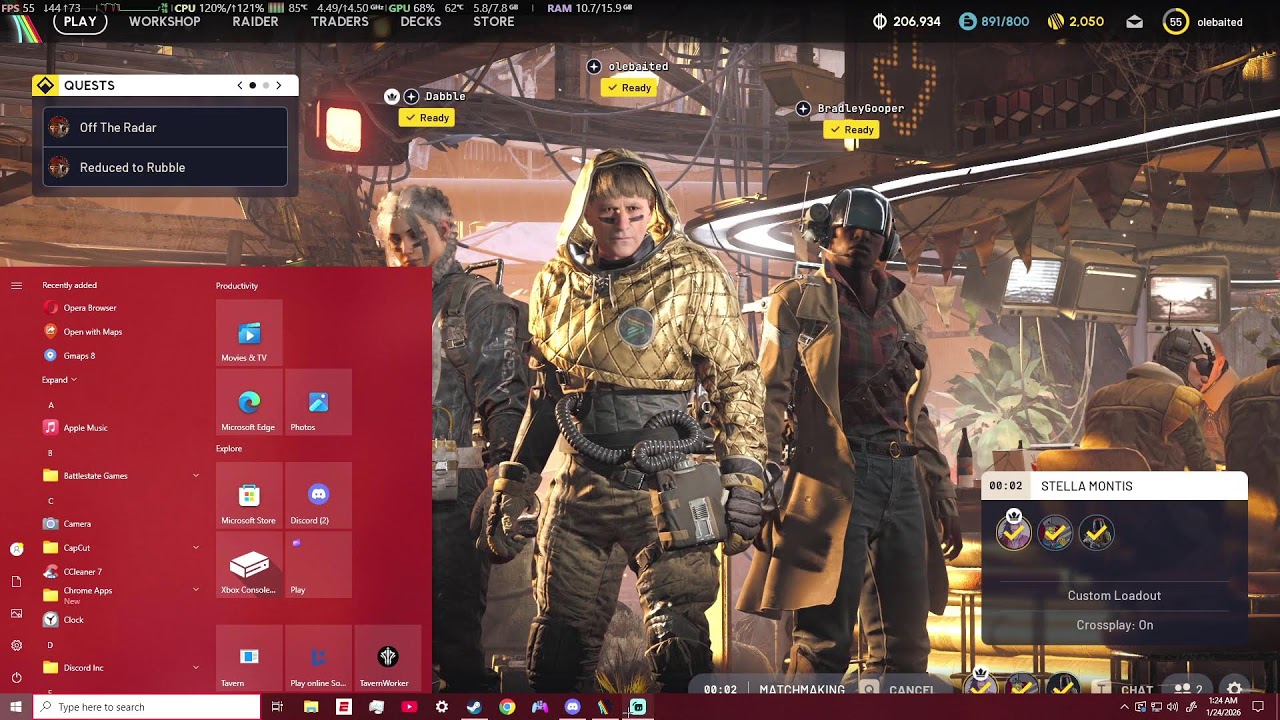Launch the TavernWorker tile
The height and width of the screenshot is (720, 1280).
387,658
